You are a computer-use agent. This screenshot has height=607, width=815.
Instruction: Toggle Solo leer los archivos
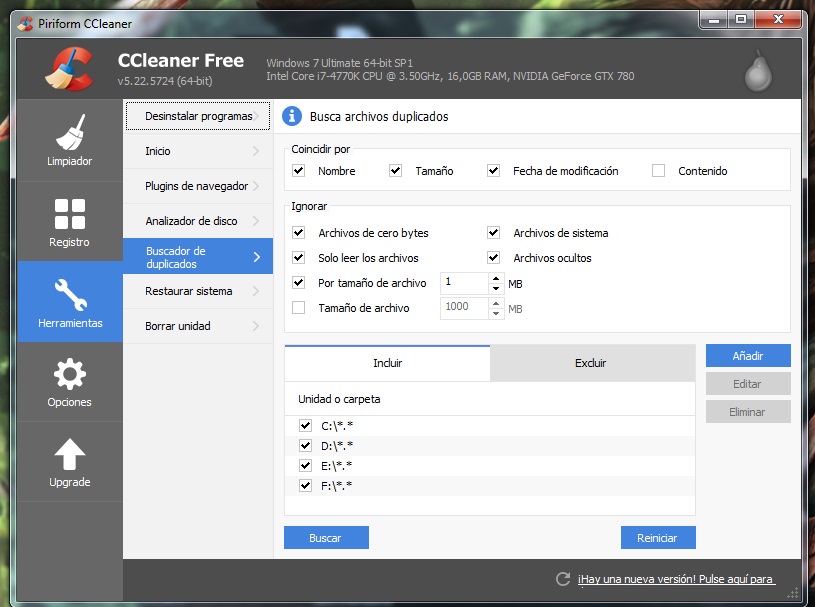tap(298, 257)
